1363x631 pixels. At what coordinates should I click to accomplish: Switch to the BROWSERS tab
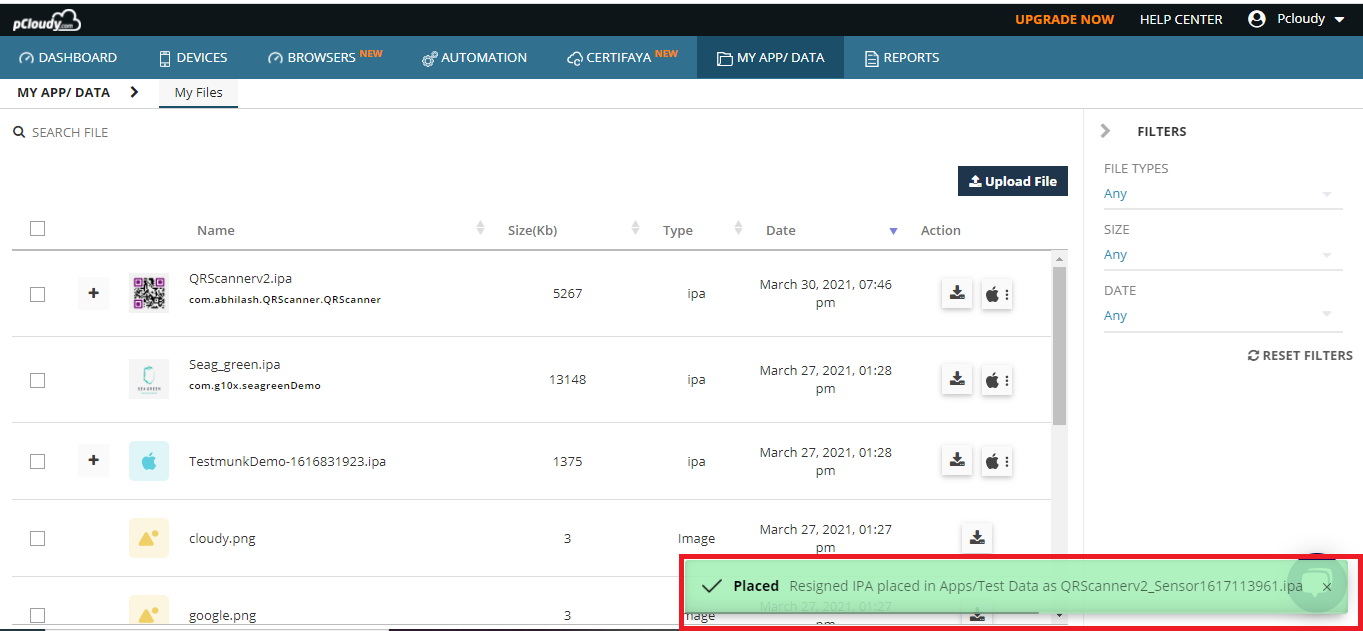tap(325, 57)
